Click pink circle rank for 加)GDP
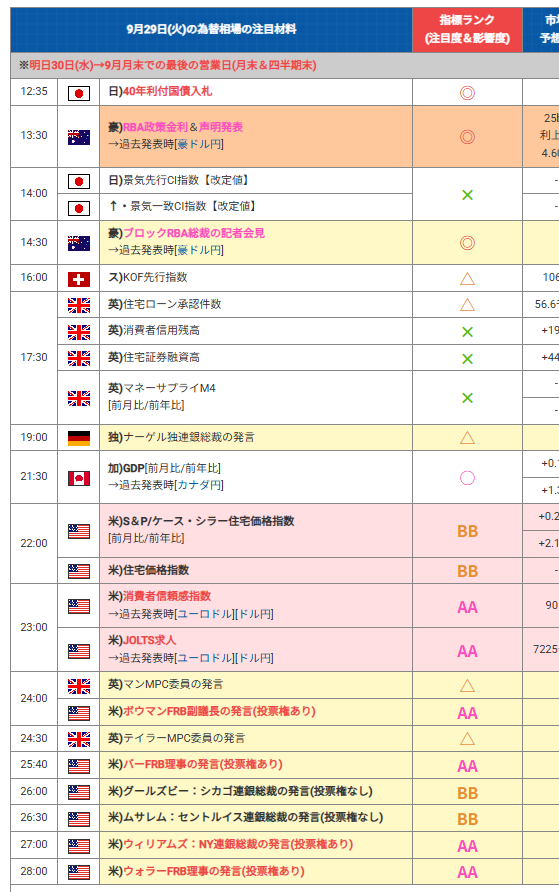 (x=467, y=478)
